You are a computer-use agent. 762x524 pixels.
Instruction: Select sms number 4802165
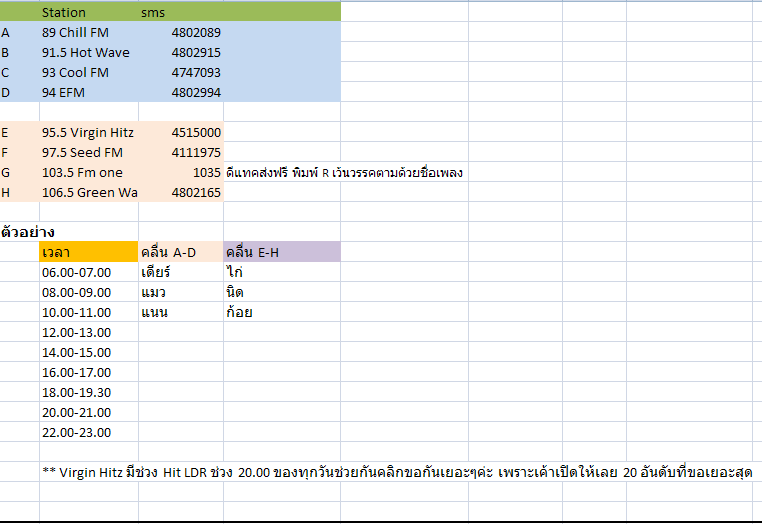(x=181, y=192)
